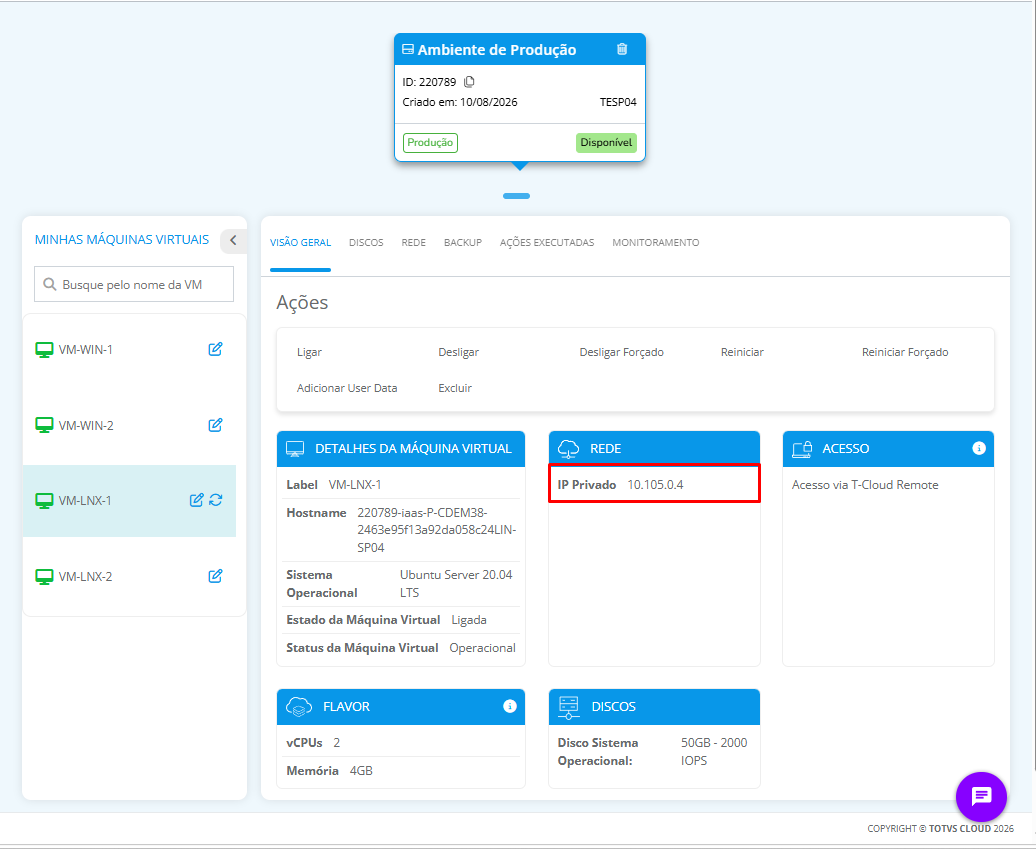Collapse the Minhas Máquinas Virtuais panel
The image size is (1036, 849).
coord(233,240)
